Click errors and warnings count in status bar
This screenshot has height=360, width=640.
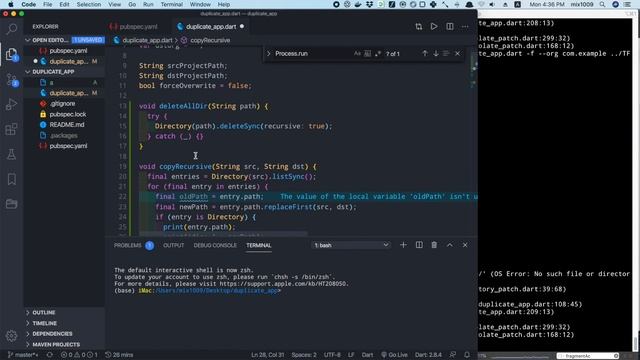[79, 355]
